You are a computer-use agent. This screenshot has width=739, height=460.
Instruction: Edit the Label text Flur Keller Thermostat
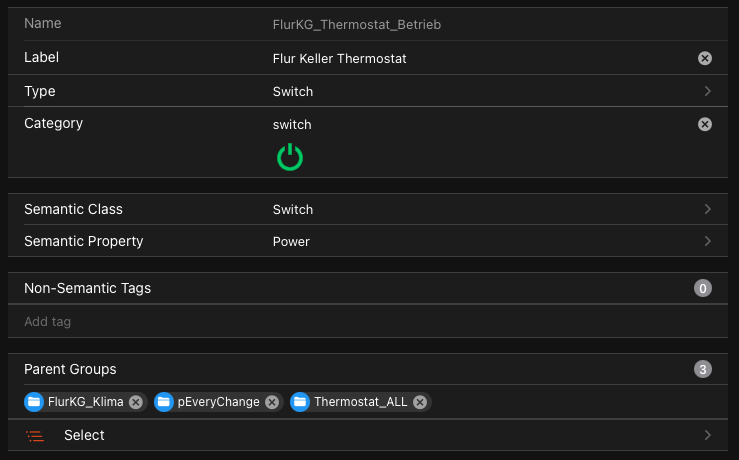(x=339, y=59)
